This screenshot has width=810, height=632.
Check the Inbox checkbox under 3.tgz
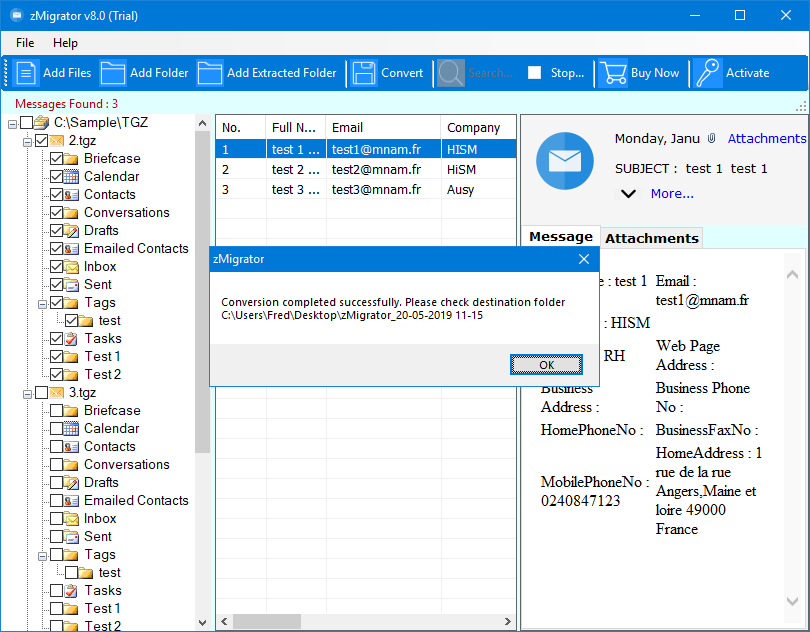[x=57, y=518]
